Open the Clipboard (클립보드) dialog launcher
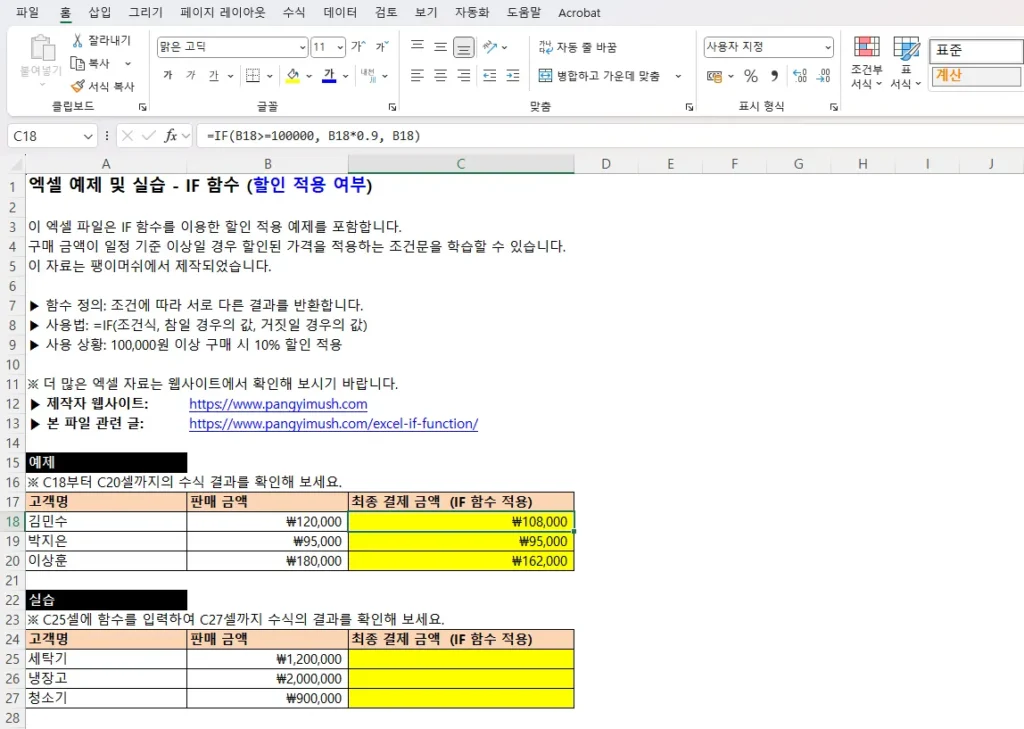The width and height of the screenshot is (1024, 729). point(142,106)
